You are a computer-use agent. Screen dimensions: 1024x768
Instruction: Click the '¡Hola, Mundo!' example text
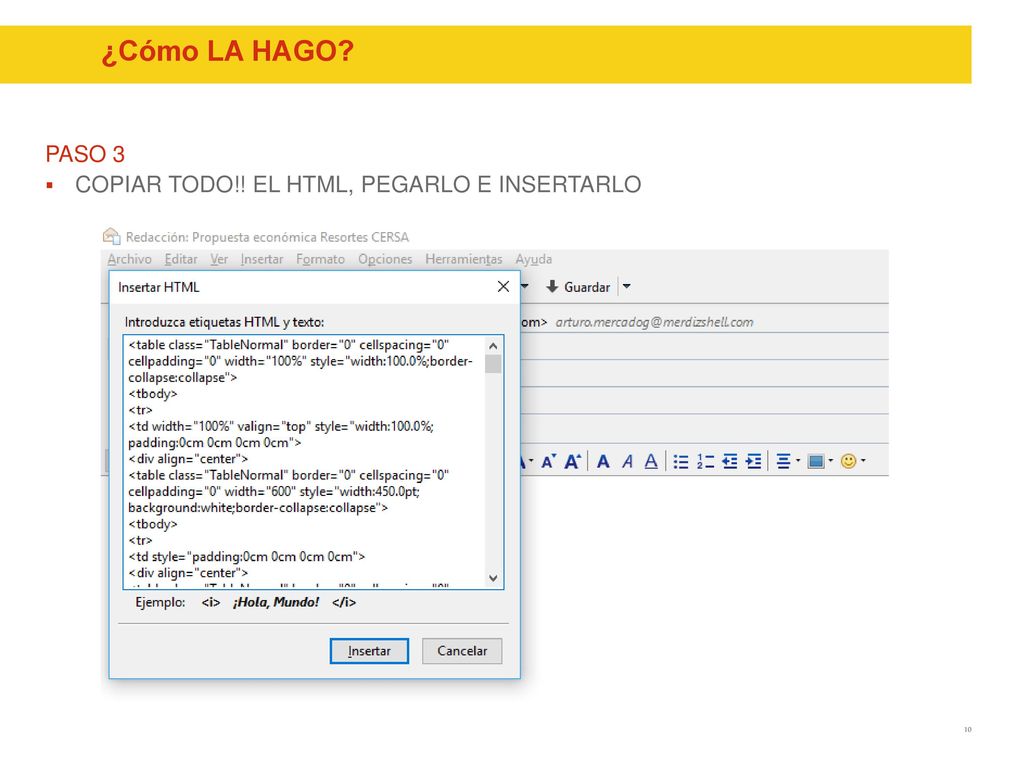[x=276, y=602]
